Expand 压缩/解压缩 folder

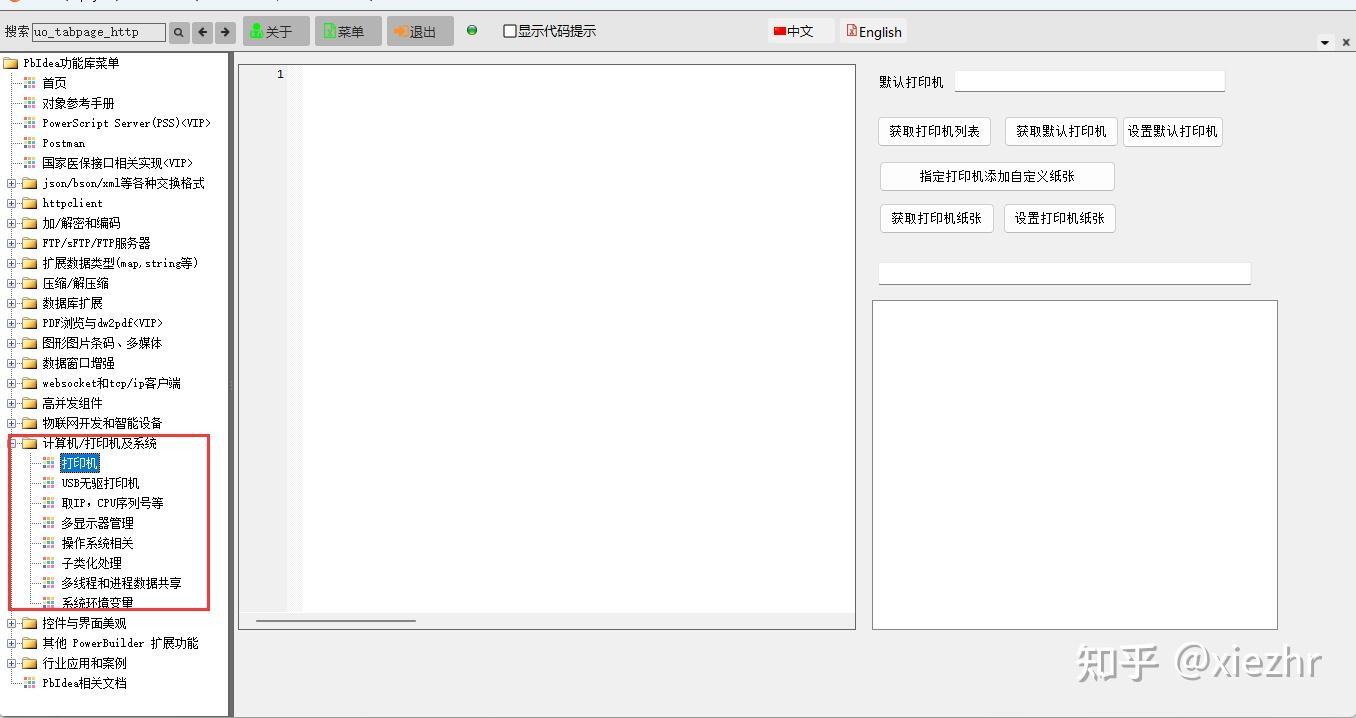click(12, 283)
